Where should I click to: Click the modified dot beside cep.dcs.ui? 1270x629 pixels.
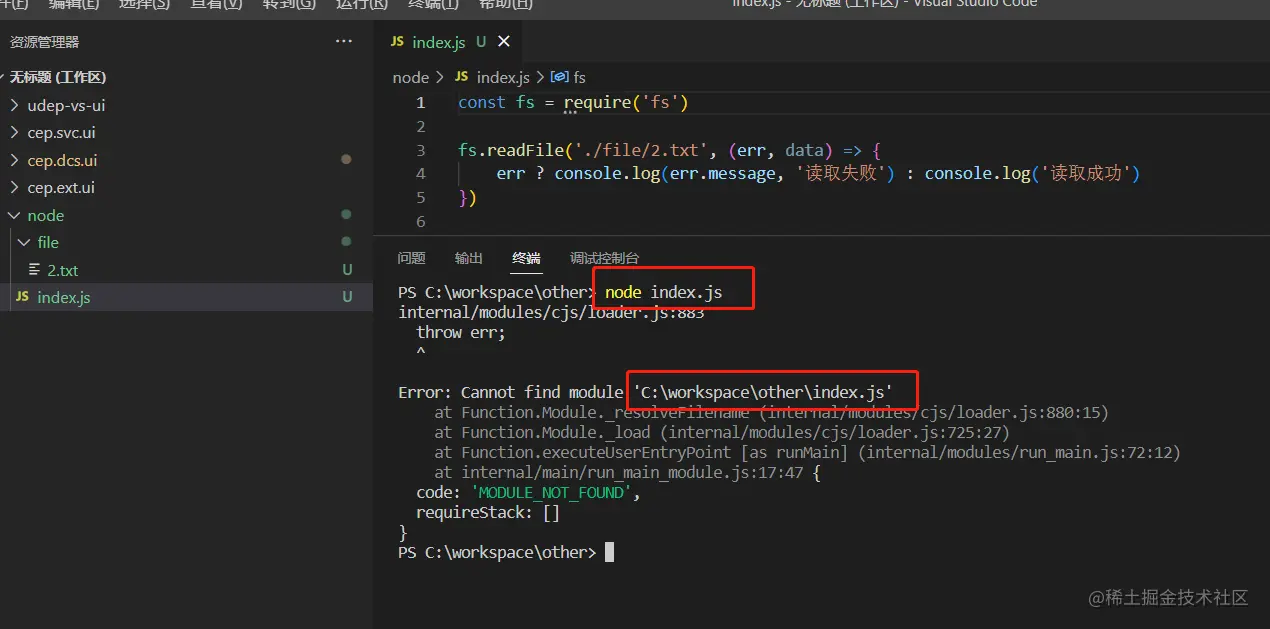pyautogui.click(x=346, y=159)
